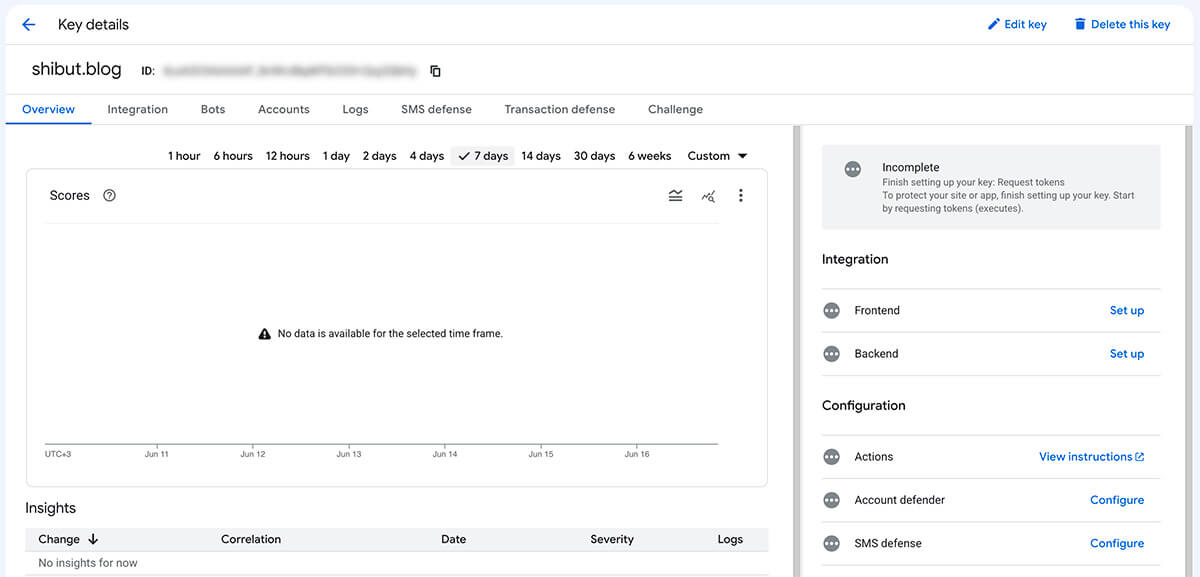The width and height of the screenshot is (1200, 577).
Task: Click the vertical scrollbar of the main panel
Action: (x=796, y=350)
